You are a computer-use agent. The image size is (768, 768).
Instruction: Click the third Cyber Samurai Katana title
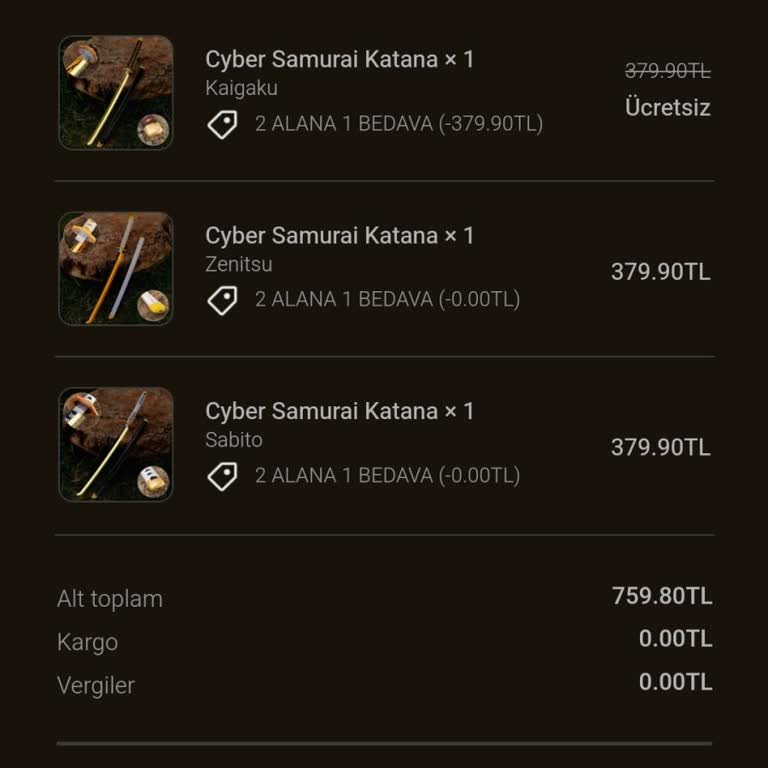tap(339, 411)
